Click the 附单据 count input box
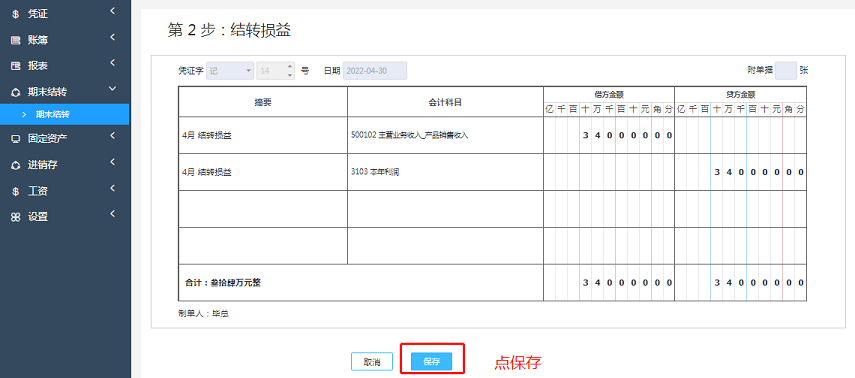Viewport: 855px width, 378px height. click(x=786, y=70)
